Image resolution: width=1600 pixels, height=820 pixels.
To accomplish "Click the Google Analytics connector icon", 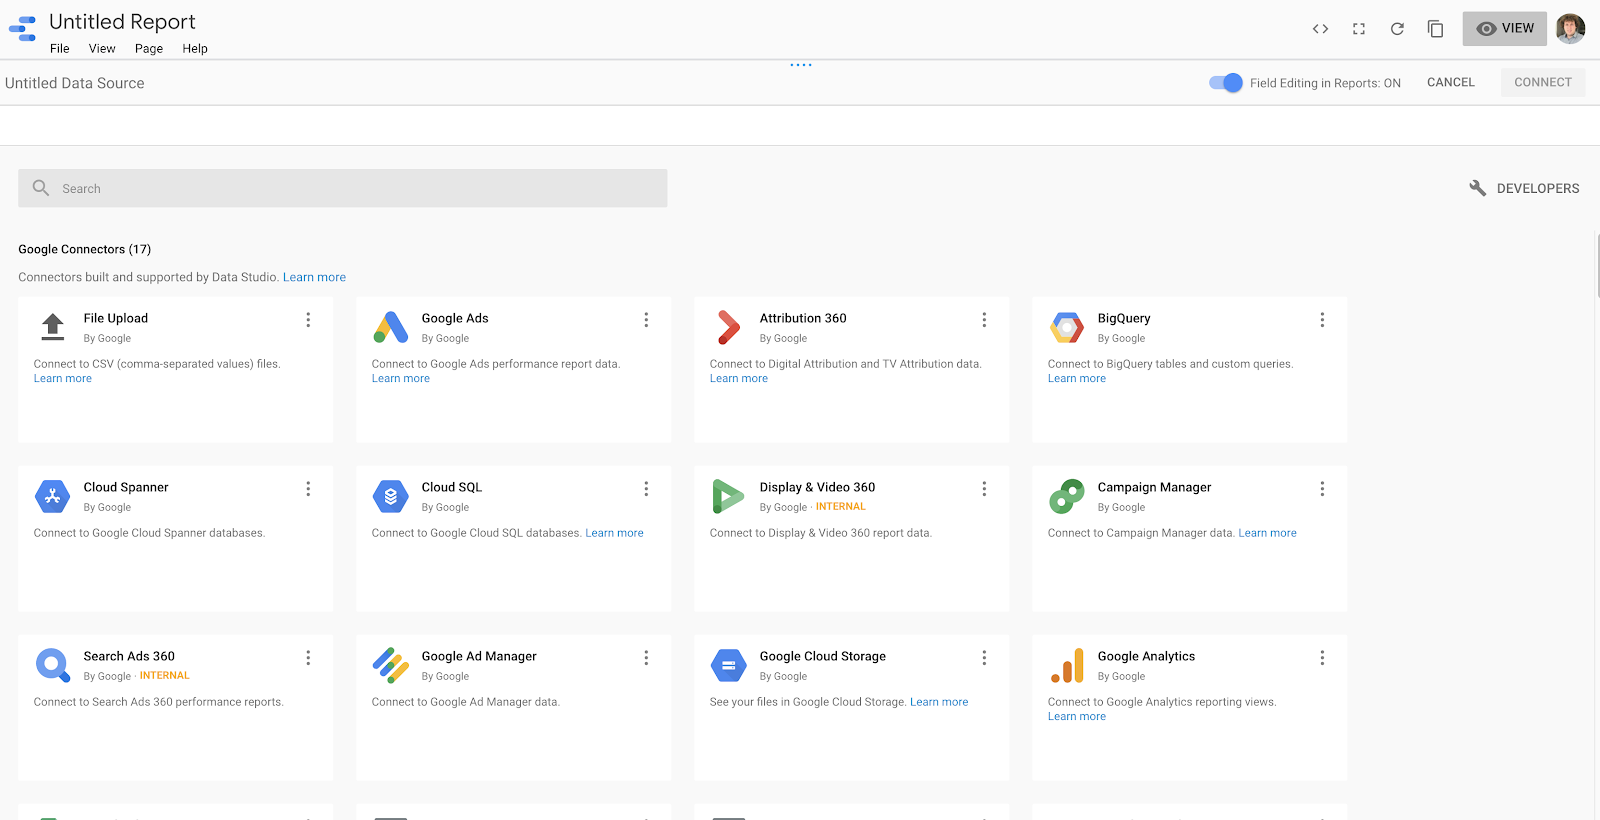I will point(1067,665).
